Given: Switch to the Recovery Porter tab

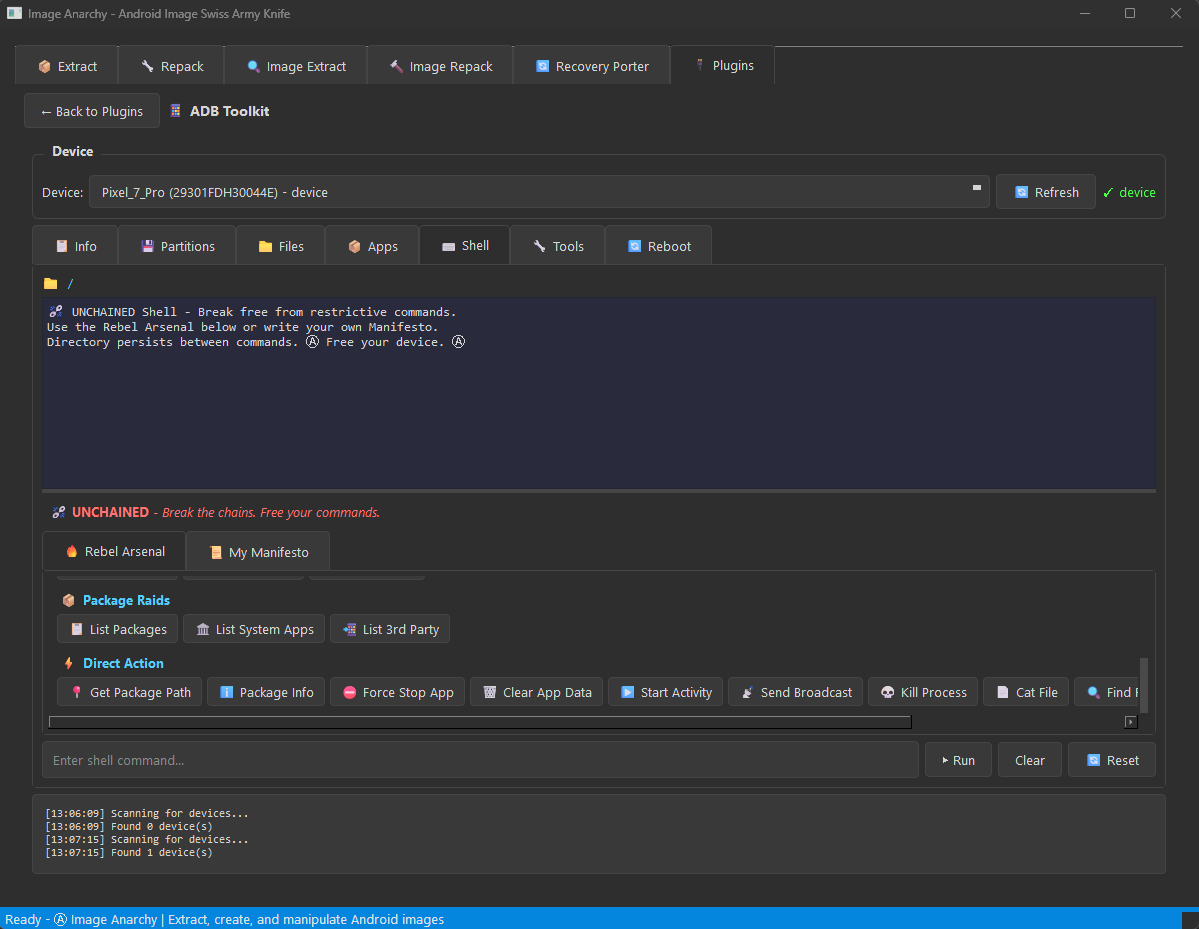Looking at the screenshot, I should point(591,66).
